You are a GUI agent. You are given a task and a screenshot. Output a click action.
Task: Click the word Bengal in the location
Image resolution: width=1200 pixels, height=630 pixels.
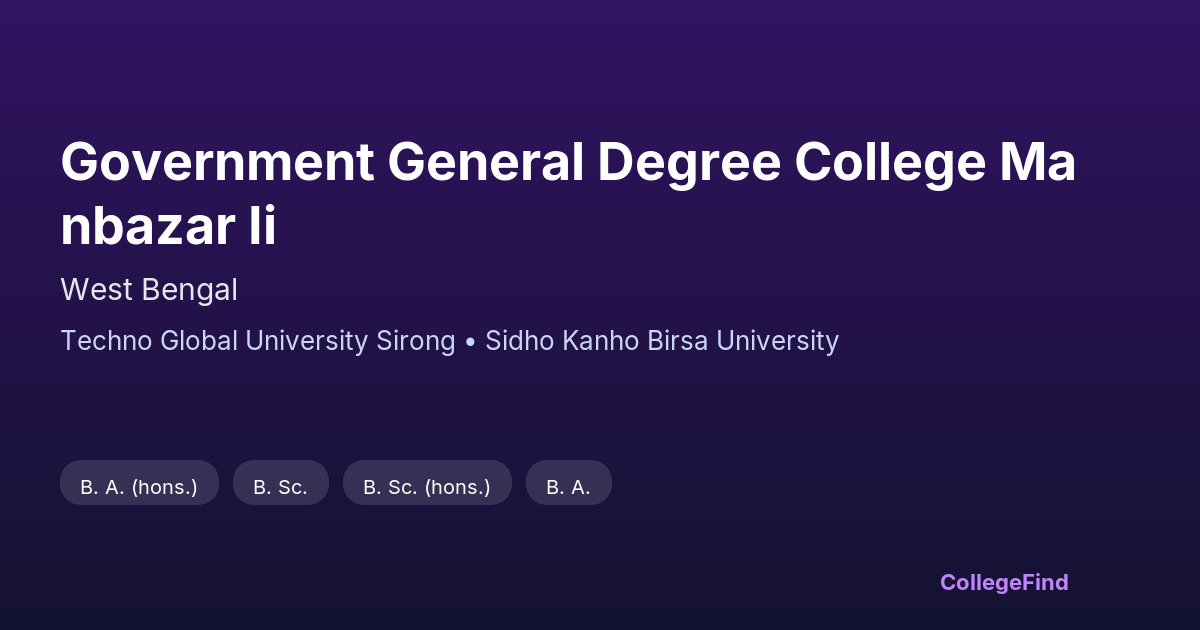click(189, 290)
